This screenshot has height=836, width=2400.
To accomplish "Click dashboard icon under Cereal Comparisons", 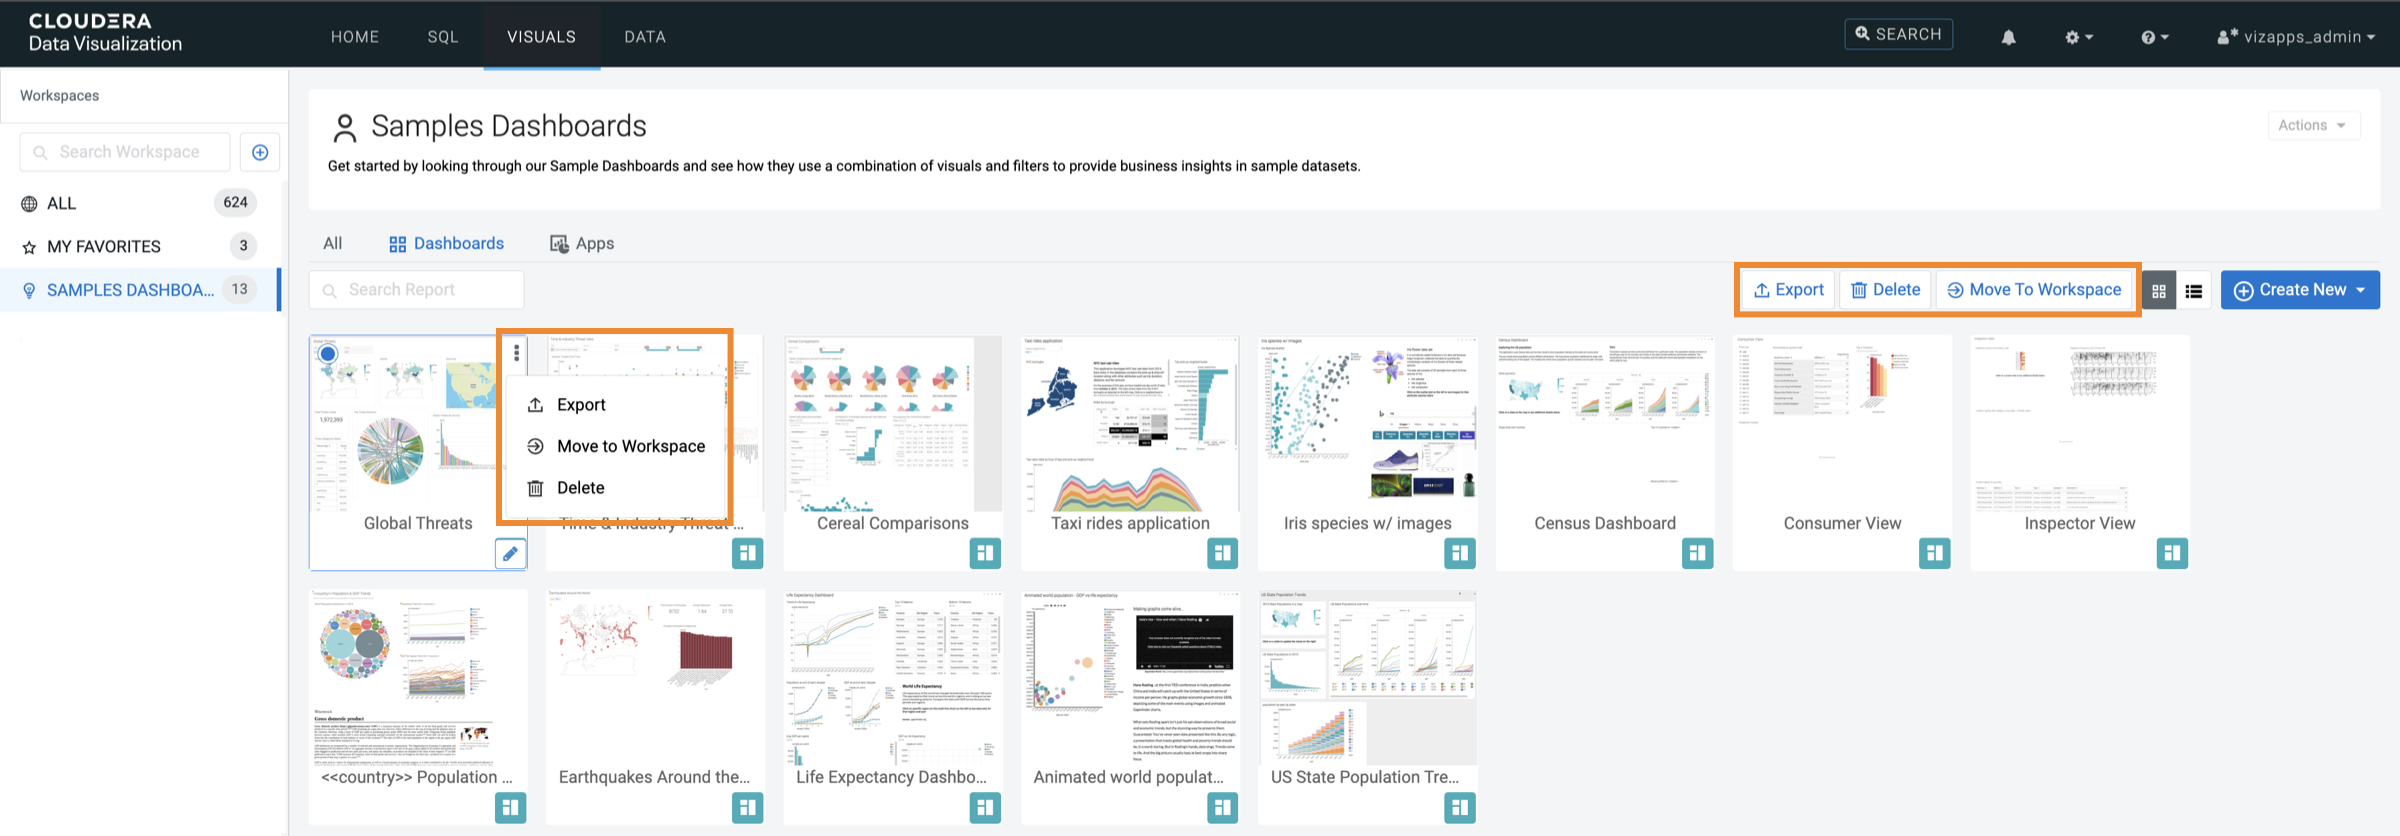I will pyautogui.click(x=984, y=553).
